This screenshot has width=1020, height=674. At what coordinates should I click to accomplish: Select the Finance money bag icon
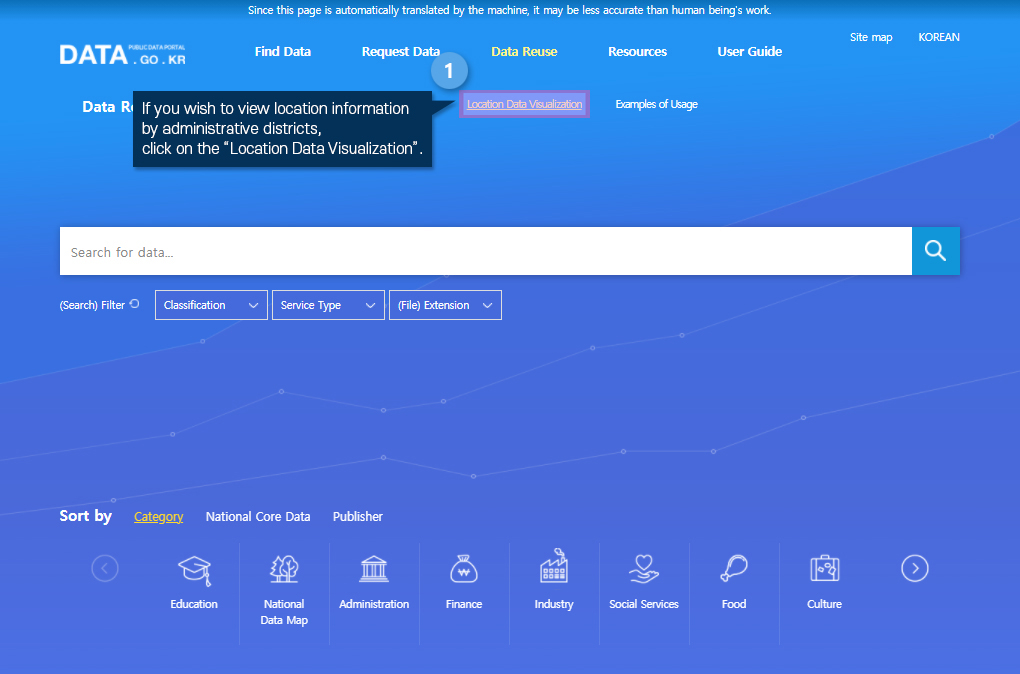(464, 569)
